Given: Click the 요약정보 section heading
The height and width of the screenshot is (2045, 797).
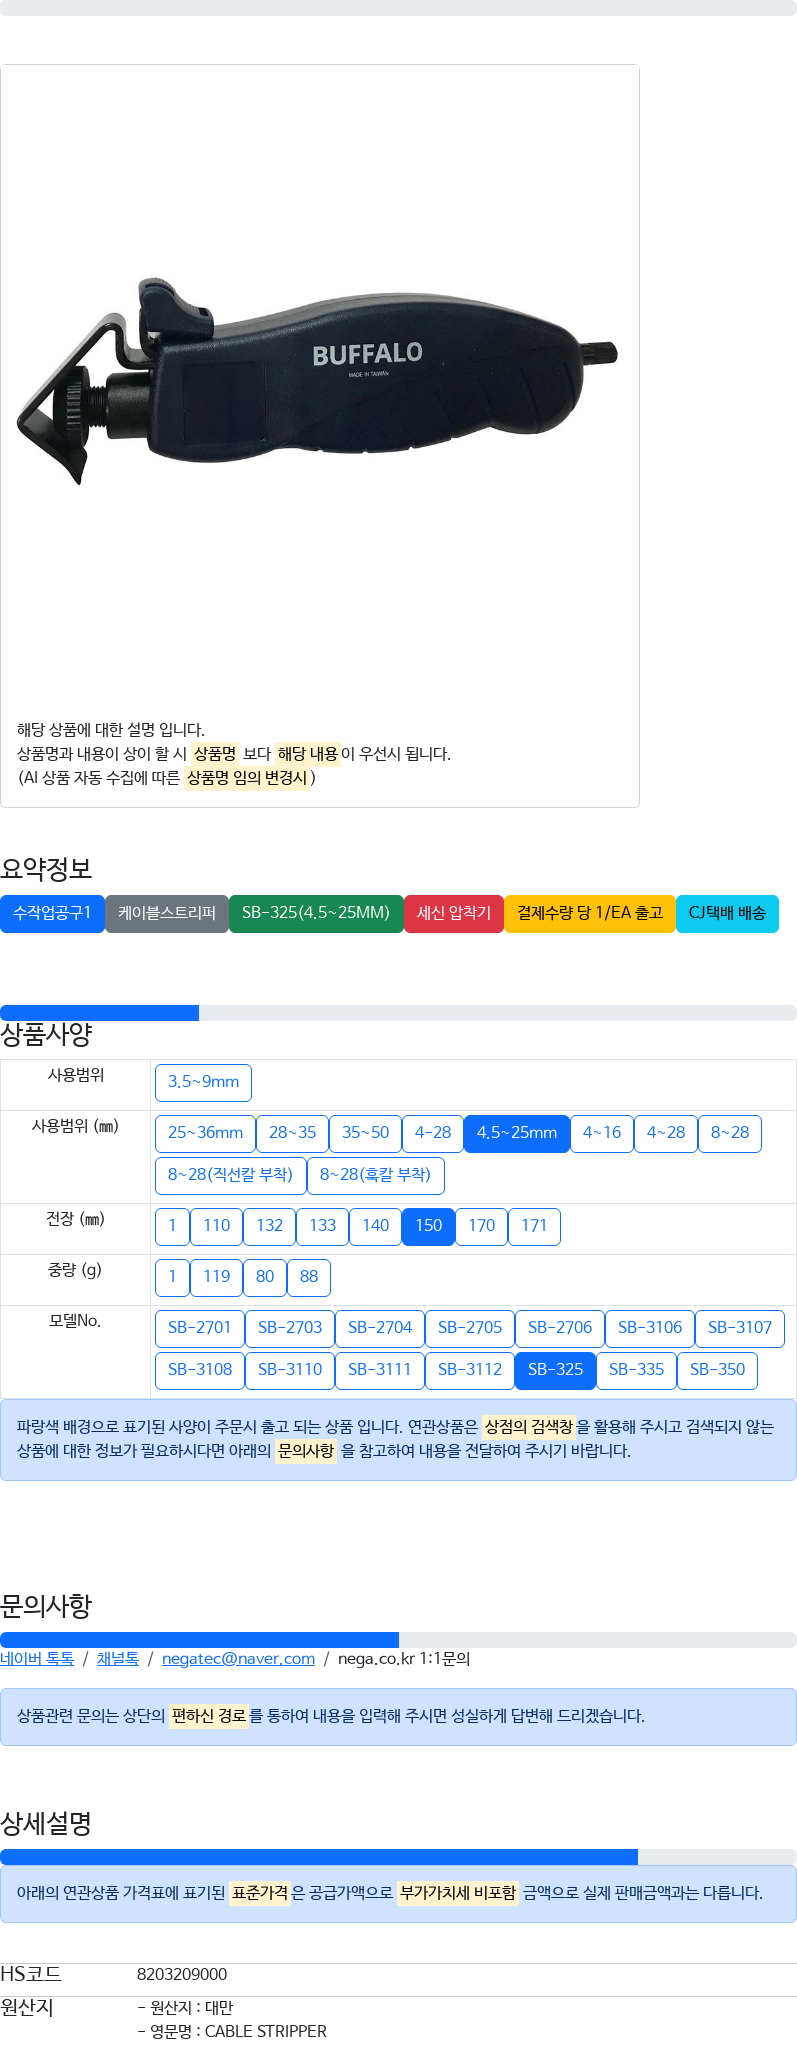Looking at the screenshot, I should coord(46,869).
